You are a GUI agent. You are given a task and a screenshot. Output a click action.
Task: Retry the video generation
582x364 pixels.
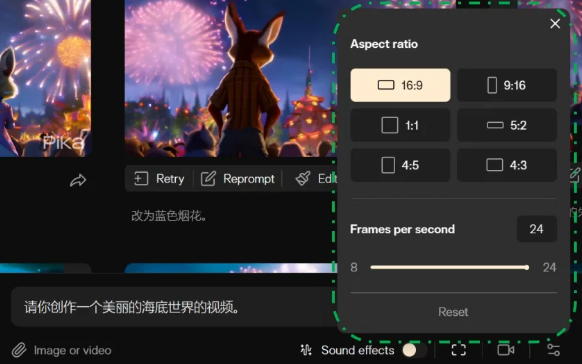159,179
